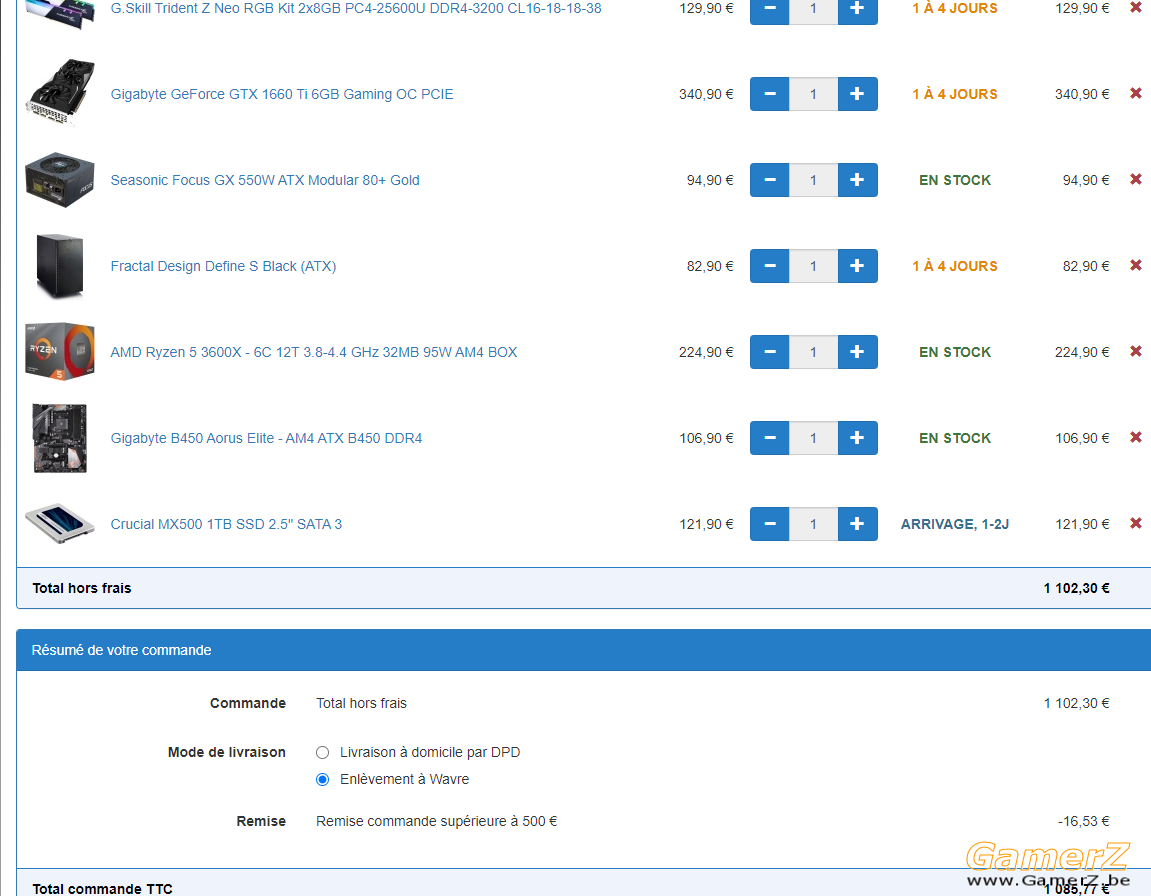Click the 'Total commande TTC' label
This screenshot has width=1151, height=896.
103,889
